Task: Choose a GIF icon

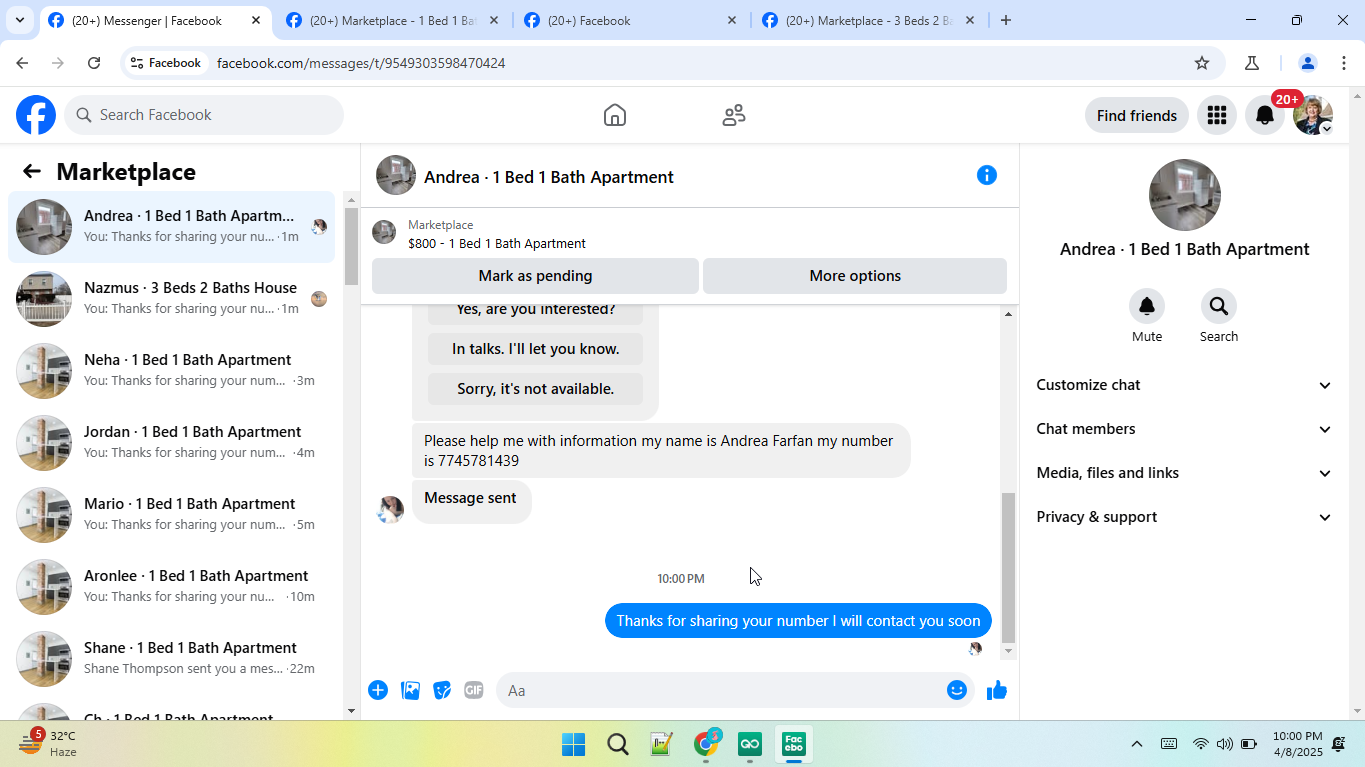Action: (x=474, y=690)
